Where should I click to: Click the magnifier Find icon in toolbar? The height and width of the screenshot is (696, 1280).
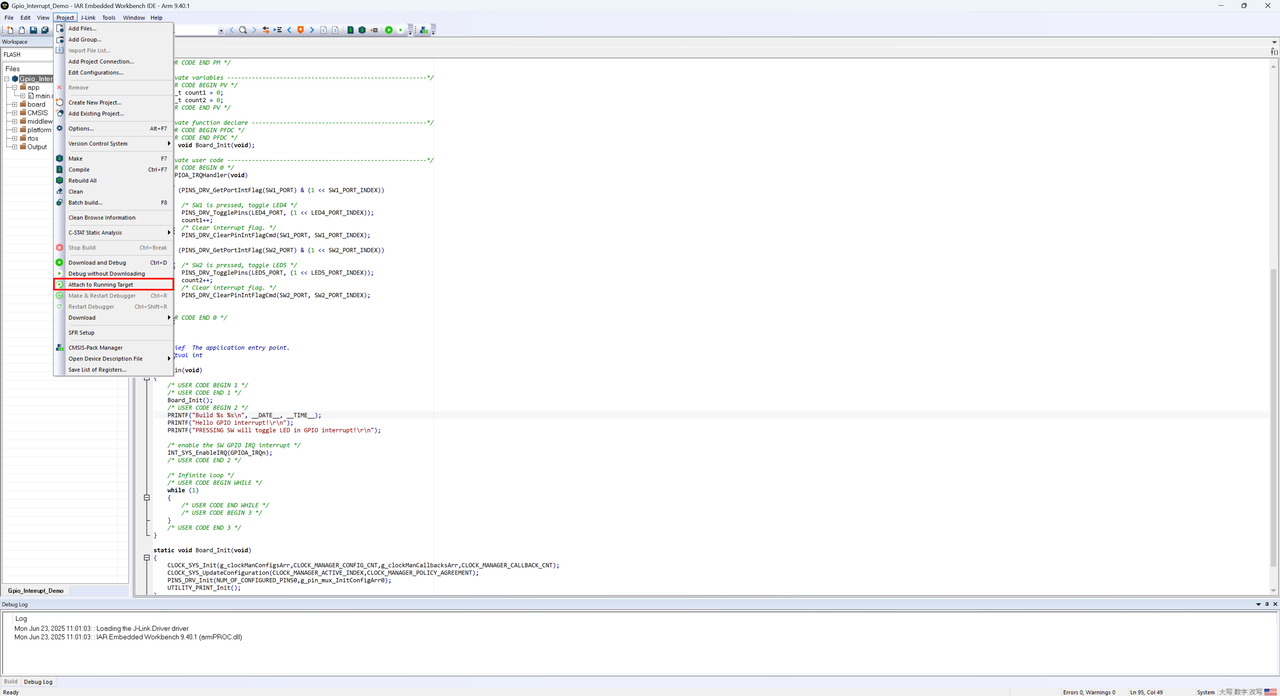coord(243,30)
